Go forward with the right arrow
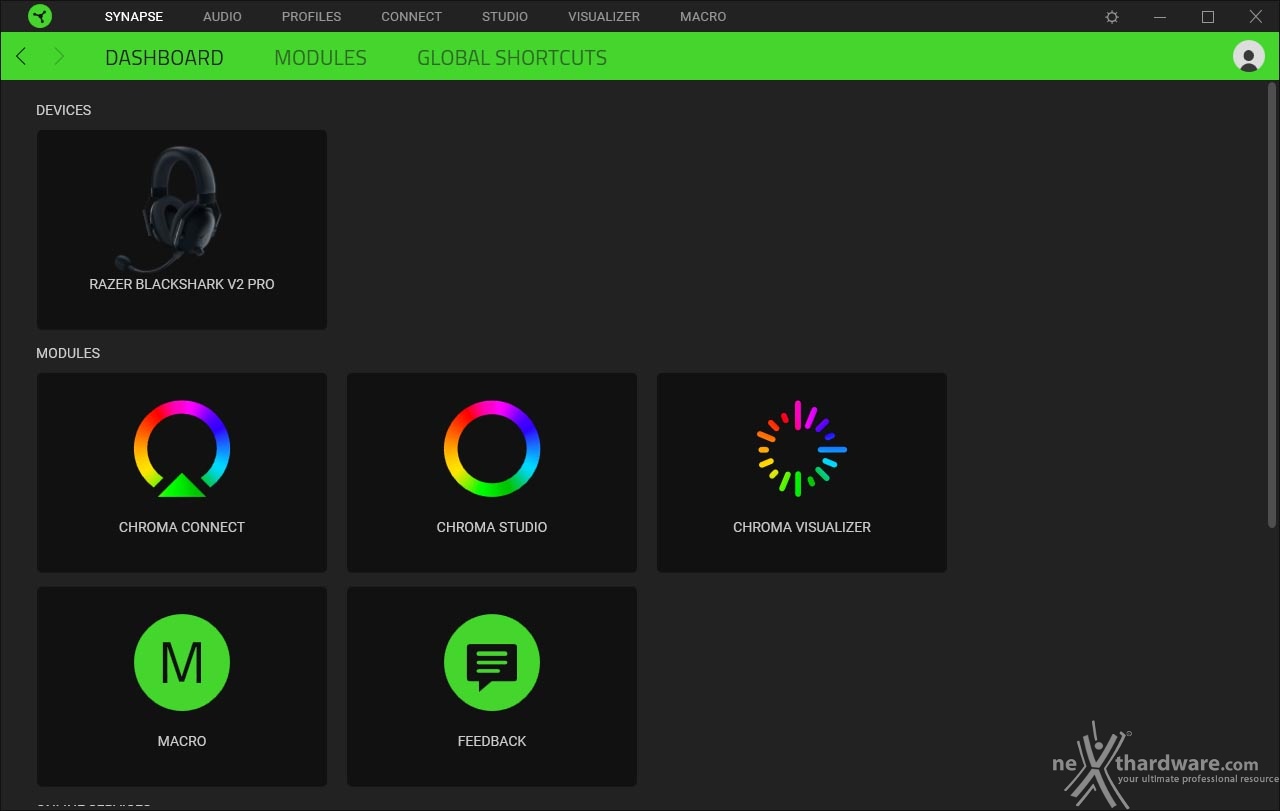 58,57
